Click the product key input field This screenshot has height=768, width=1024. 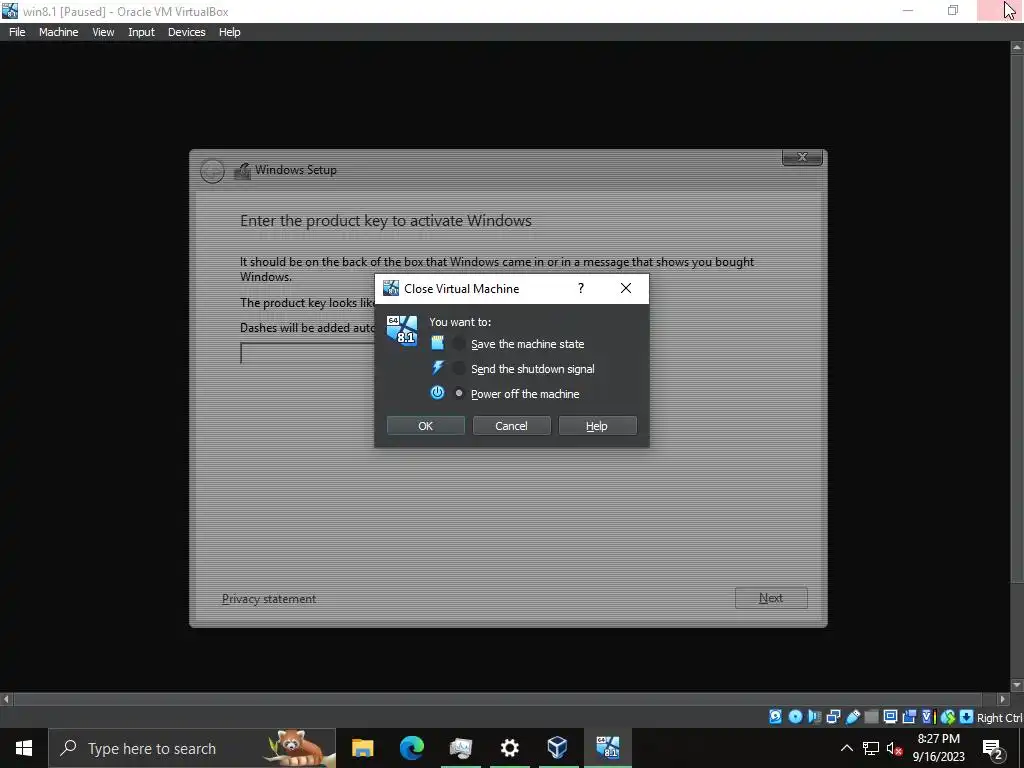point(307,353)
